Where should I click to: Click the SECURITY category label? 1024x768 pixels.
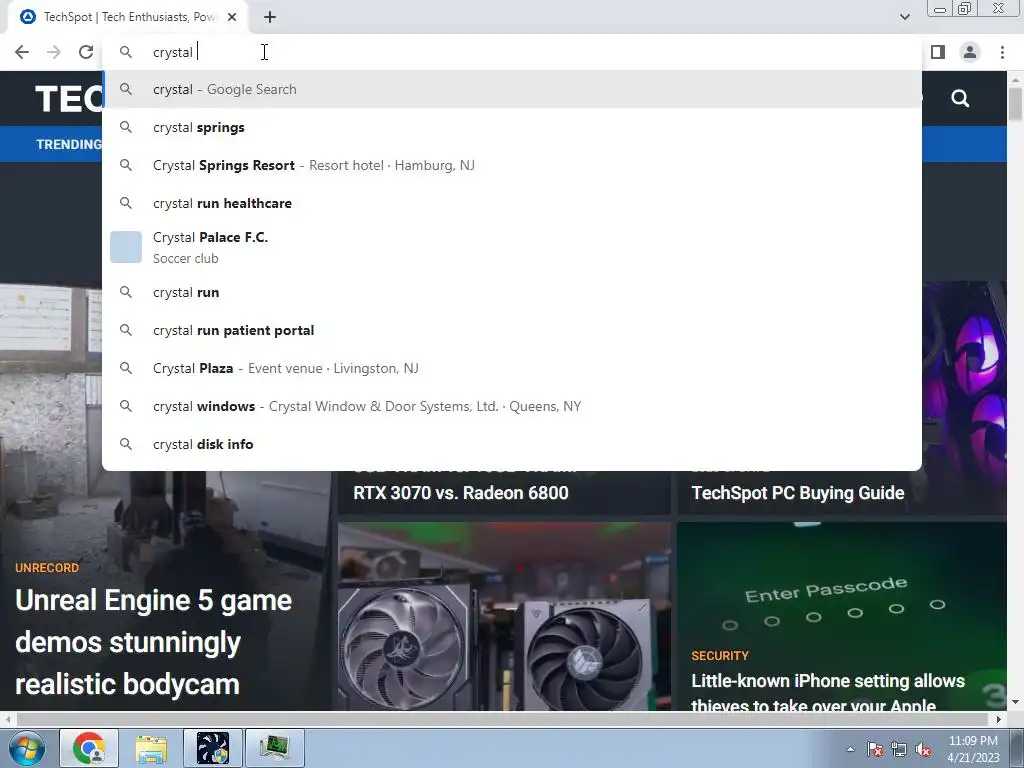click(720, 656)
